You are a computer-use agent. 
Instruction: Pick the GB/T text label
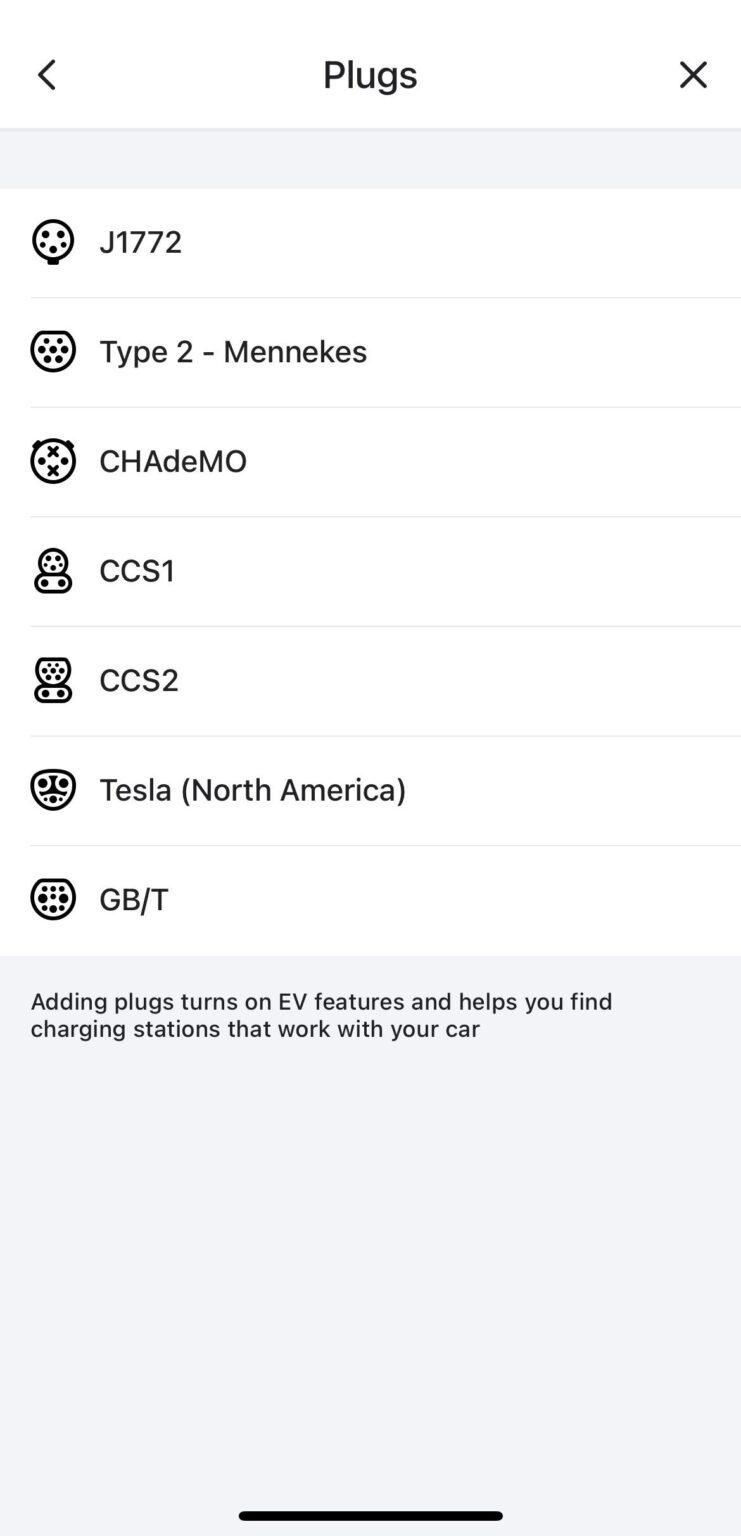pyautogui.click(x=134, y=899)
